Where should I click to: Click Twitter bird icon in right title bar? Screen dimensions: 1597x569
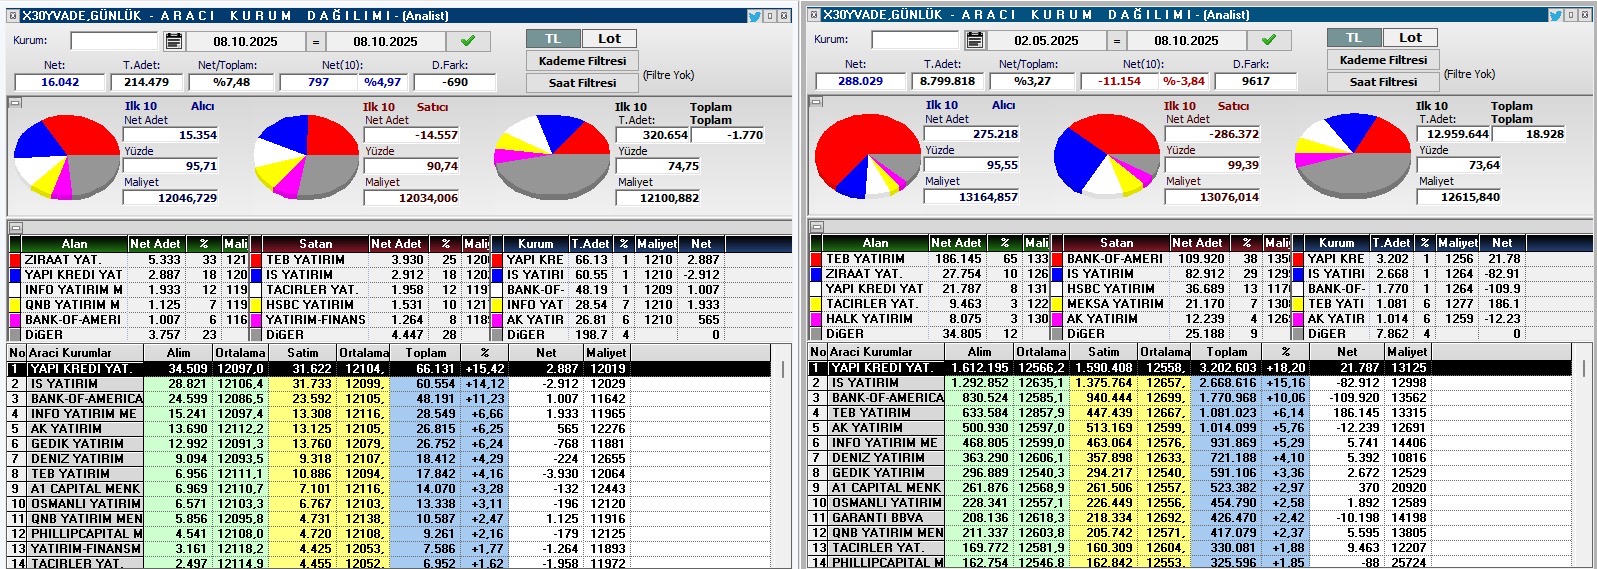pyautogui.click(x=1555, y=15)
